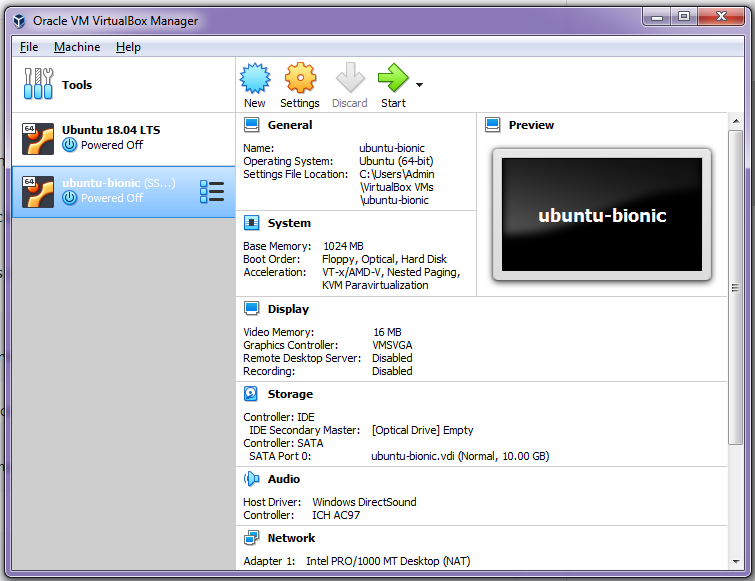This screenshot has height=581, width=755.
Task: Click the Network section header
Action: click(x=291, y=538)
